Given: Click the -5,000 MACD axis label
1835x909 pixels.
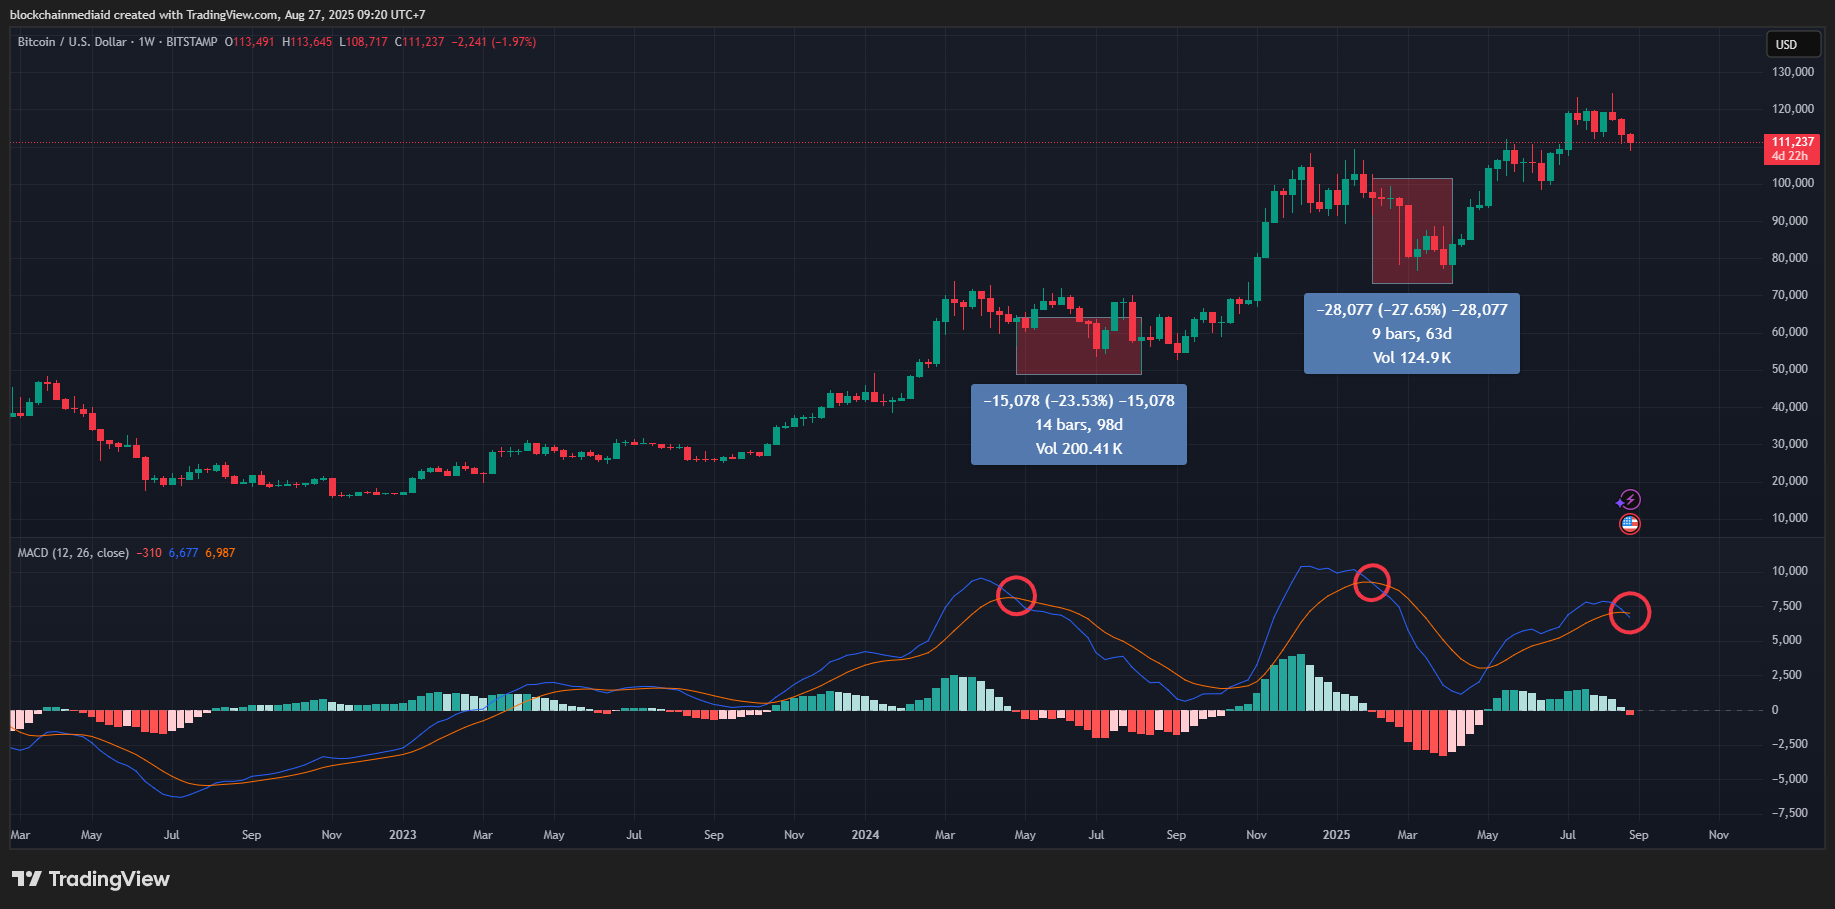Looking at the screenshot, I should pos(1789,779).
